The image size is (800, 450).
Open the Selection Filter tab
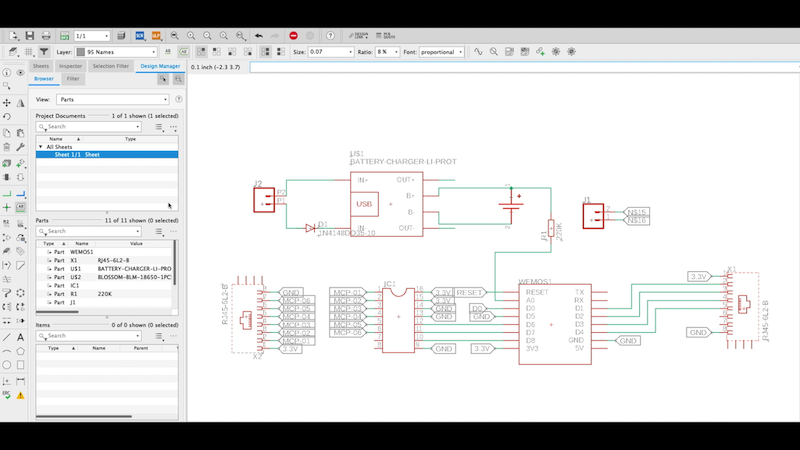point(110,66)
